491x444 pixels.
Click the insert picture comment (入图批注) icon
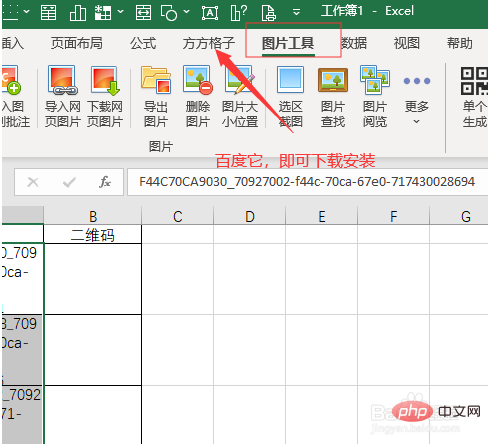(11, 80)
